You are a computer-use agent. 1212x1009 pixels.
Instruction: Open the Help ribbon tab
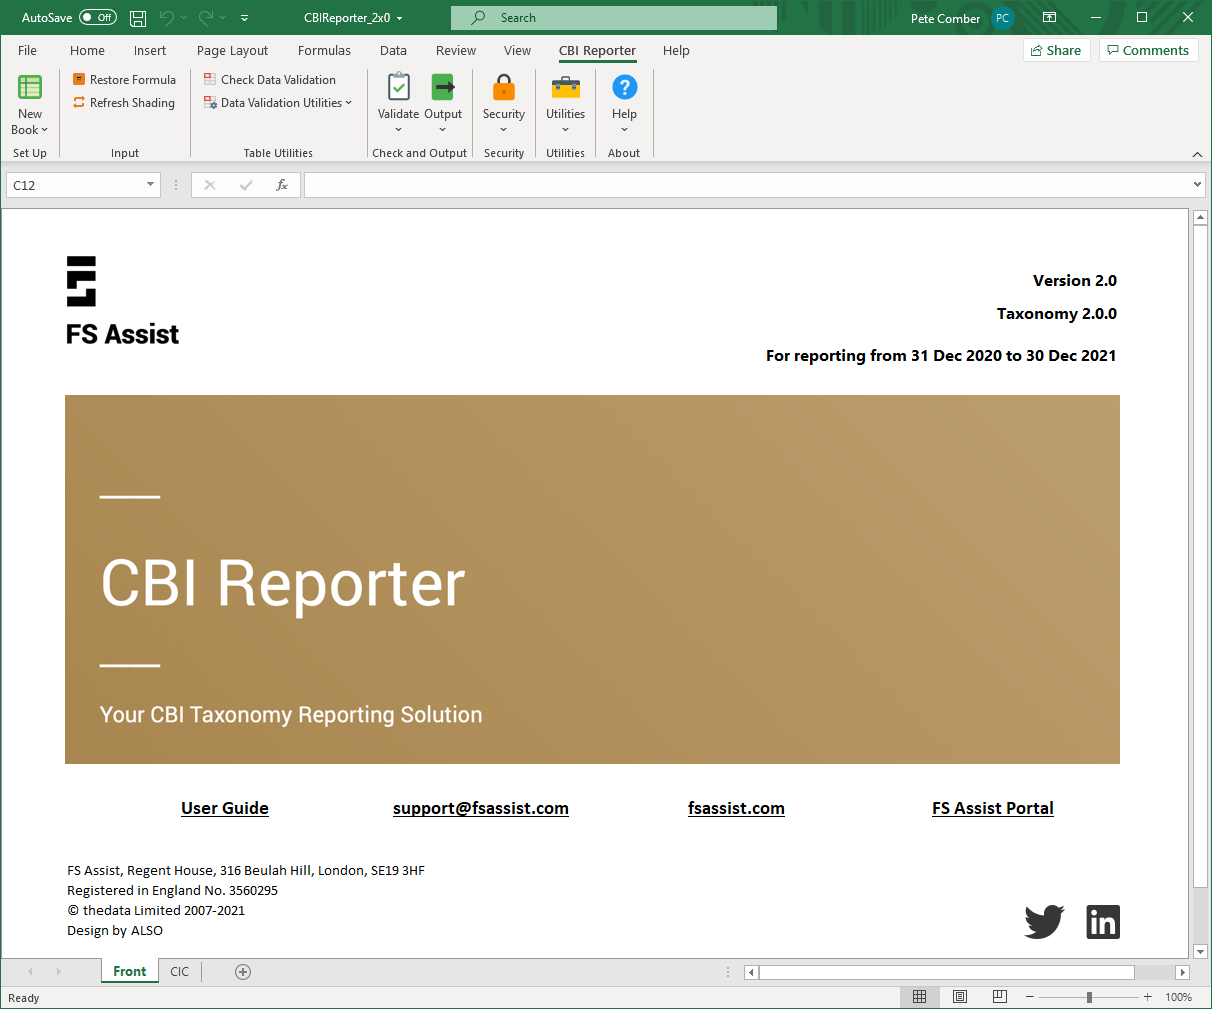(x=676, y=51)
